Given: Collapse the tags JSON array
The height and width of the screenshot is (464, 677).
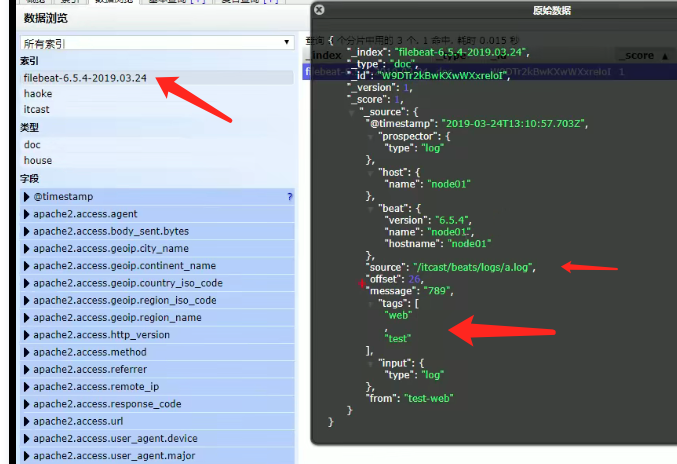Looking at the screenshot, I should point(370,304).
